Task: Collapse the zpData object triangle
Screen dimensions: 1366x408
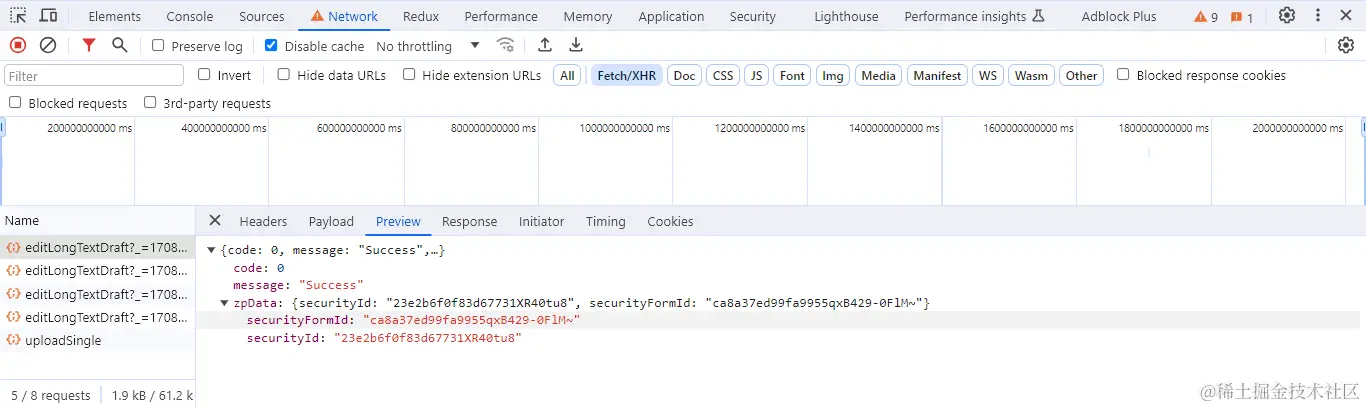Action: (x=225, y=303)
